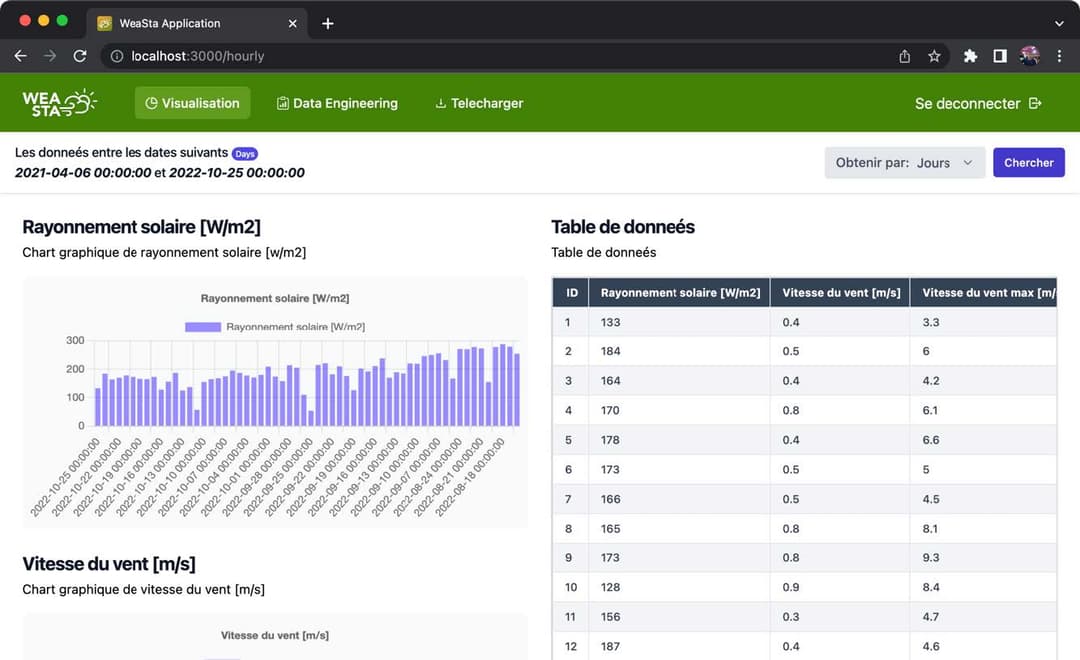Click cell value 170 in row 4

click(610, 411)
